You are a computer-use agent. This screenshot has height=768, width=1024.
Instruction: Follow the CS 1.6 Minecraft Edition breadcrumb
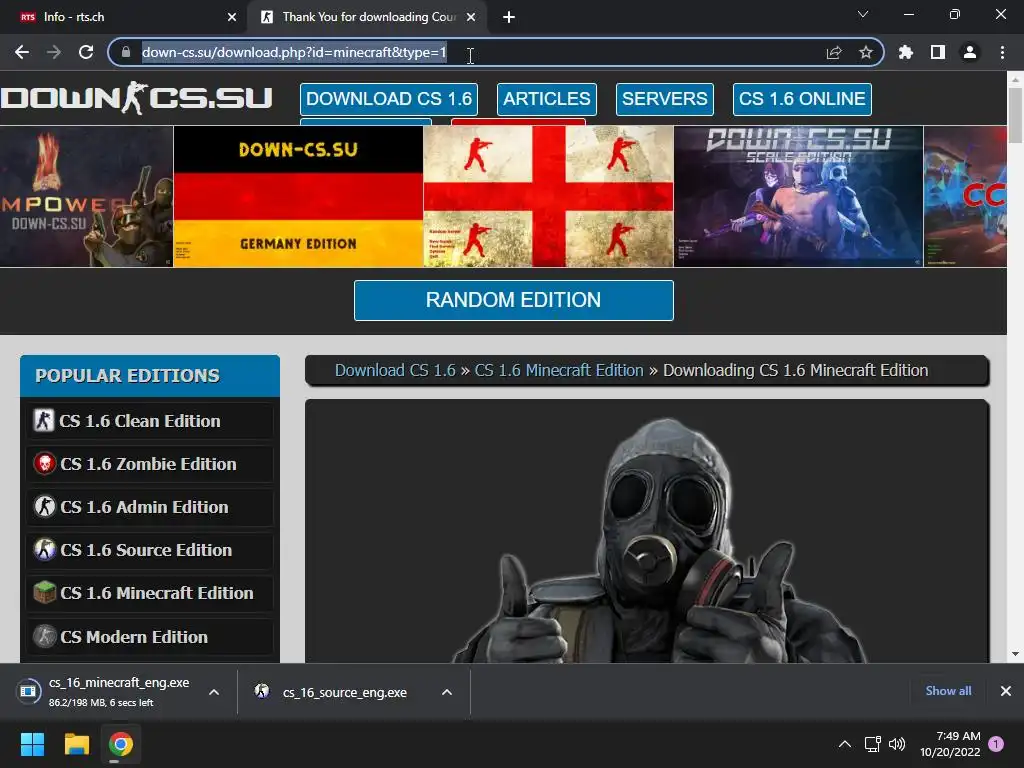tap(559, 370)
